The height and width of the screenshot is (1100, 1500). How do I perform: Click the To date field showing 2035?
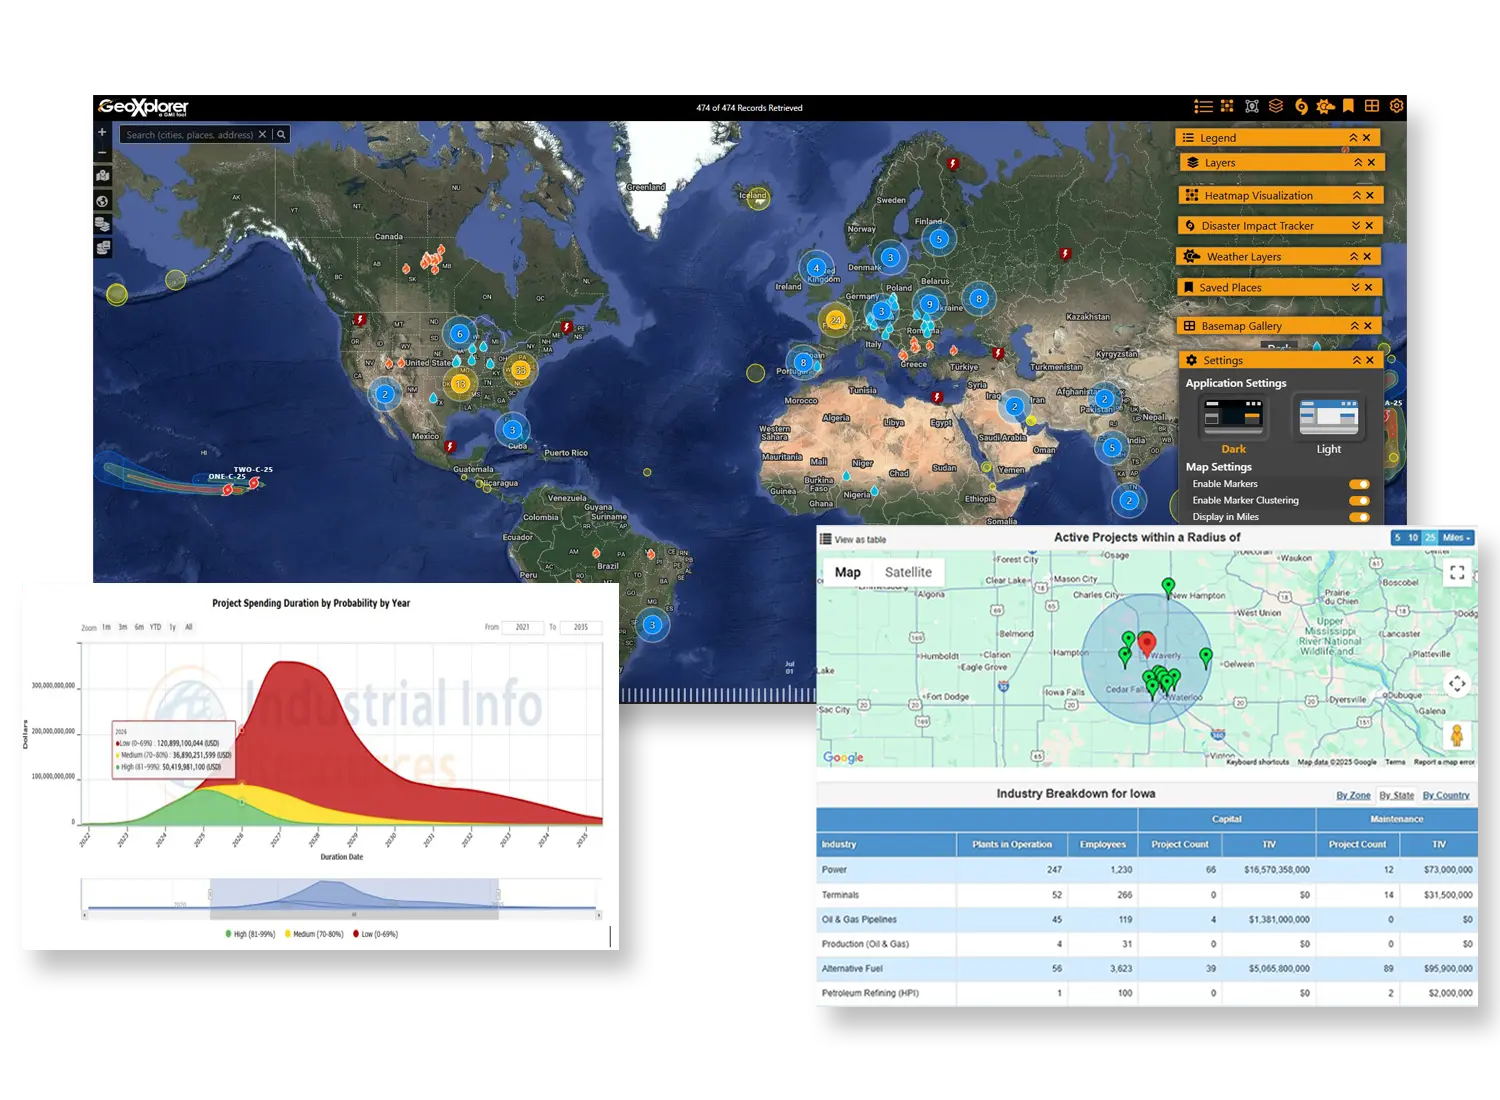(581, 627)
